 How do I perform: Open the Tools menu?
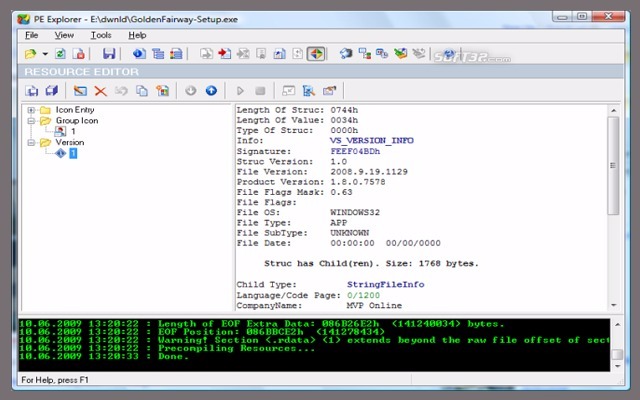tap(101, 35)
